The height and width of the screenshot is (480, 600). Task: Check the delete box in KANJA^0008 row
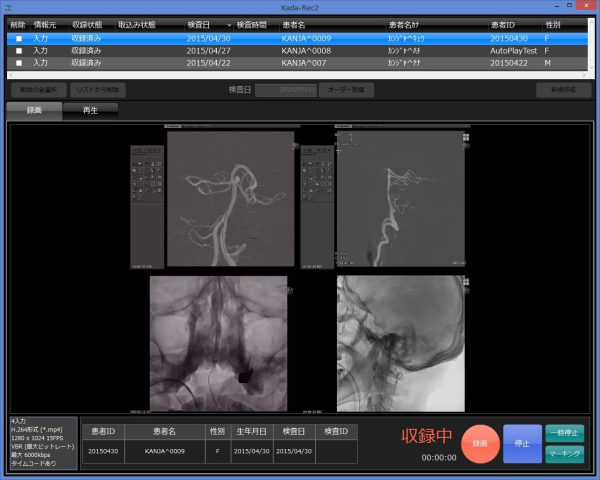pyautogui.click(x=18, y=49)
